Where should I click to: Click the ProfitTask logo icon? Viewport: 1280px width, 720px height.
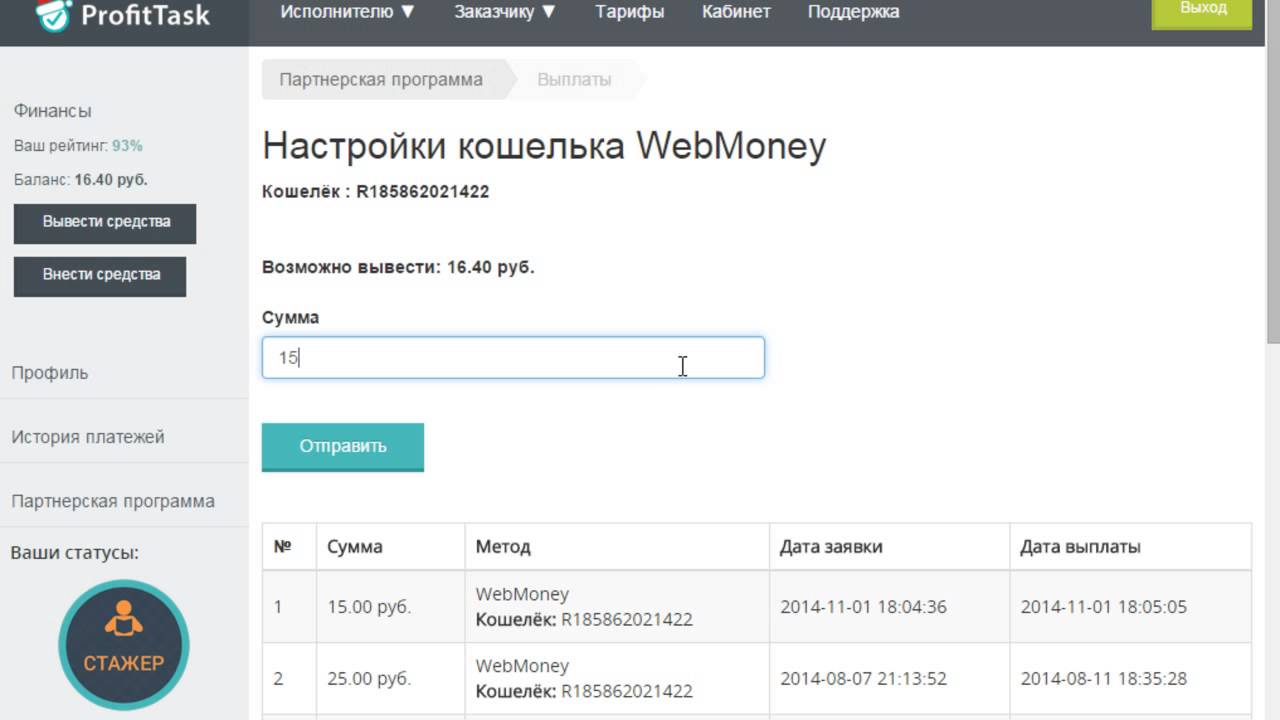pos(53,14)
